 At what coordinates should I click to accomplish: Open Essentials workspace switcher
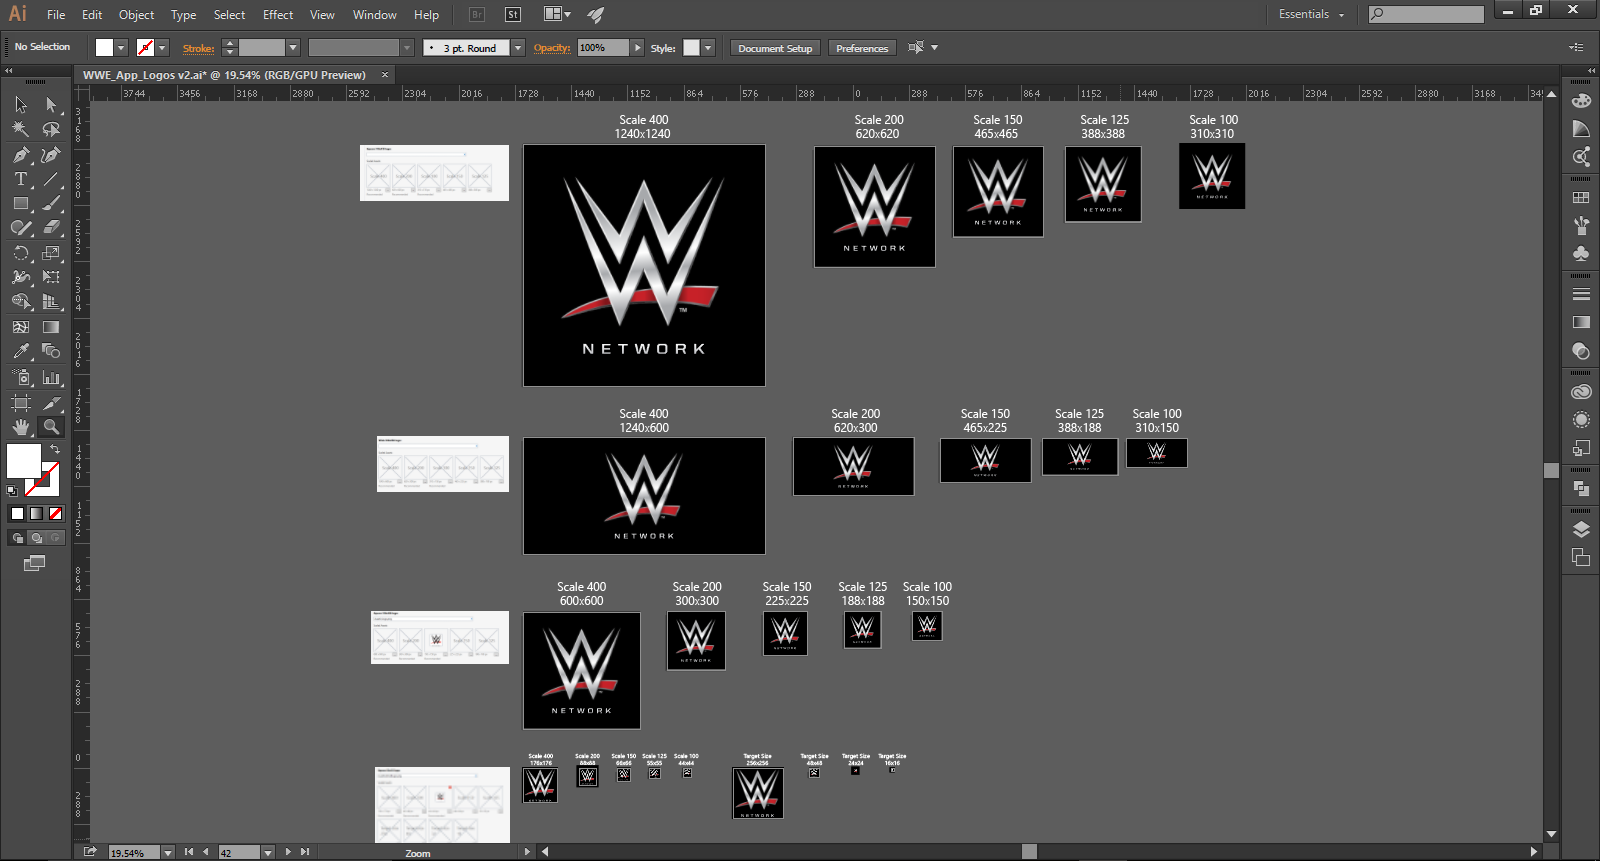point(1311,14)
